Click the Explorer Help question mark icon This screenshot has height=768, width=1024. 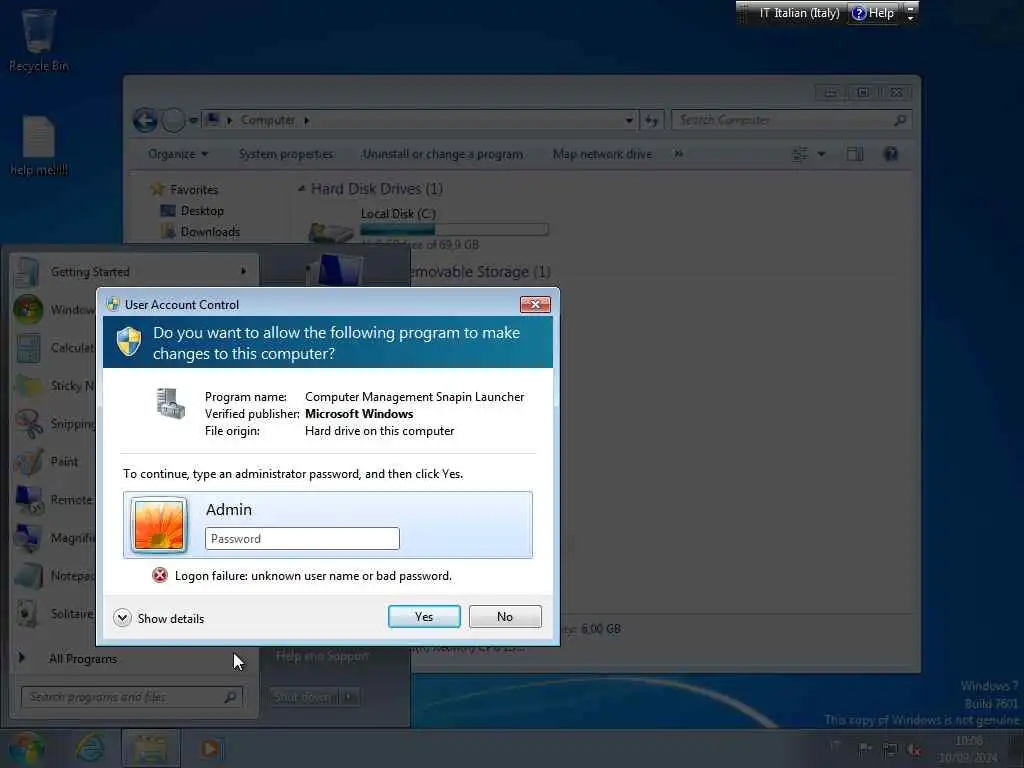pos(891,154)
